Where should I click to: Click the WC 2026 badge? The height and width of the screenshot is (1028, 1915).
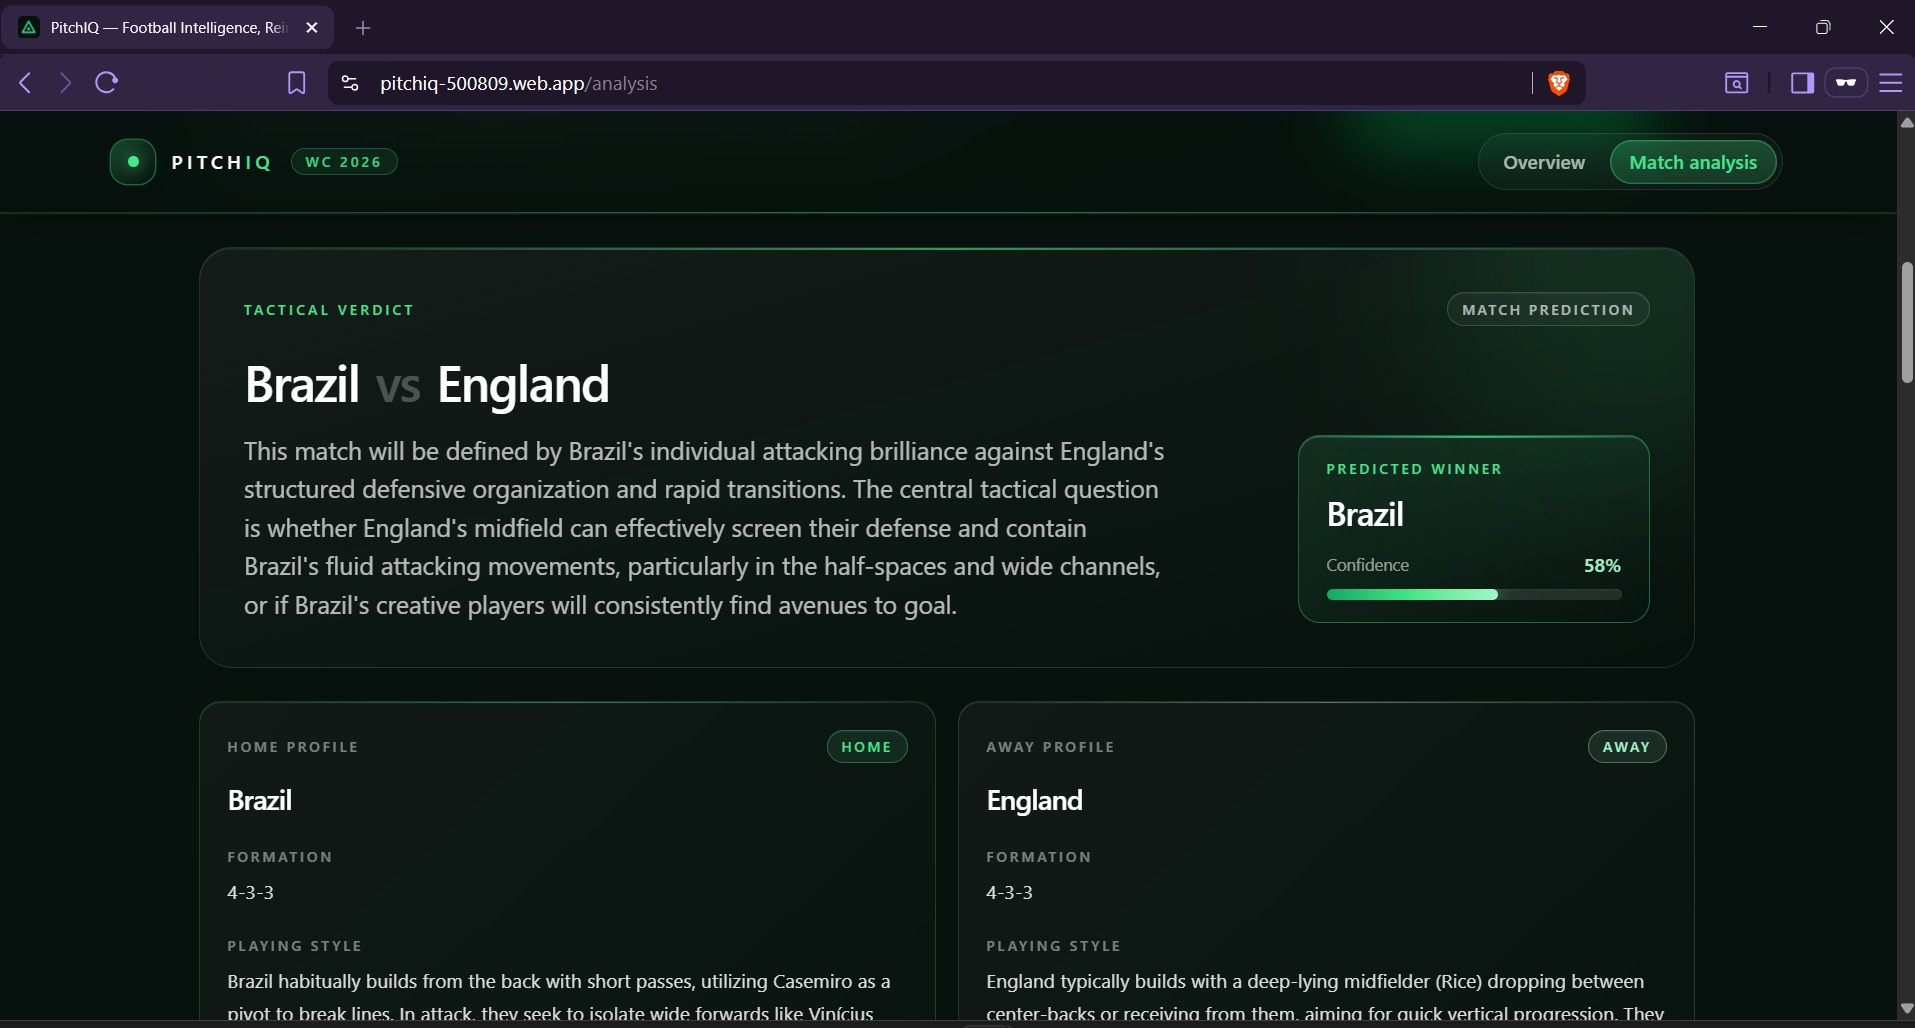point(344,162)
